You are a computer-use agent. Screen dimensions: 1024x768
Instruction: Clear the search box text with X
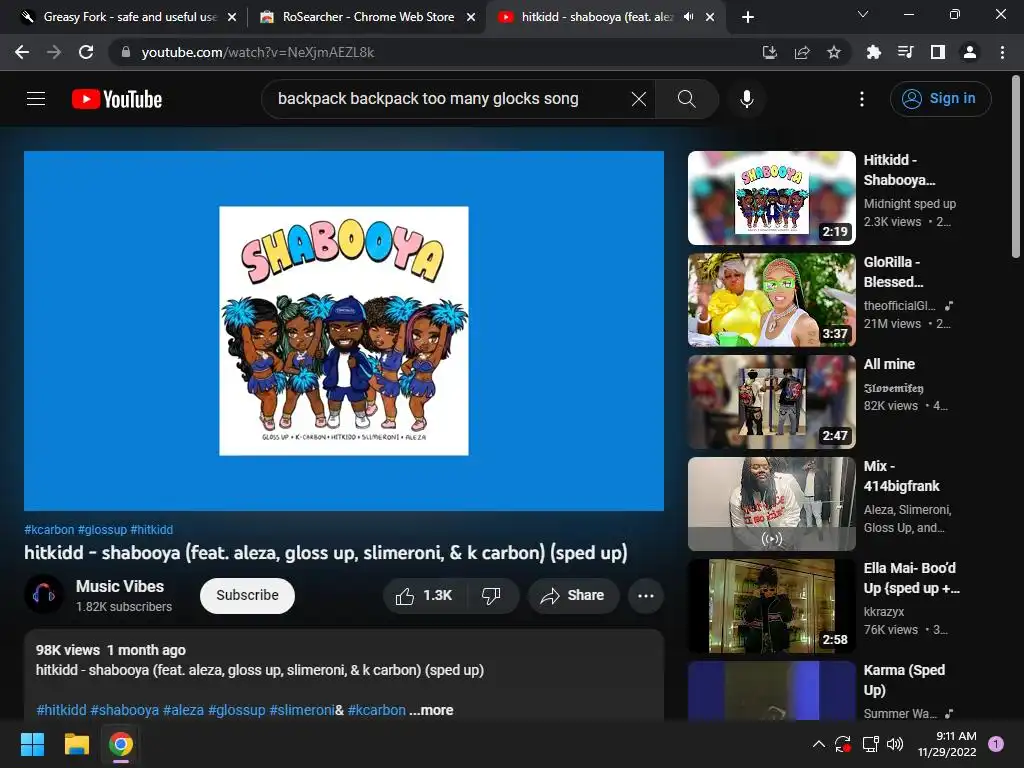point(639,99)
